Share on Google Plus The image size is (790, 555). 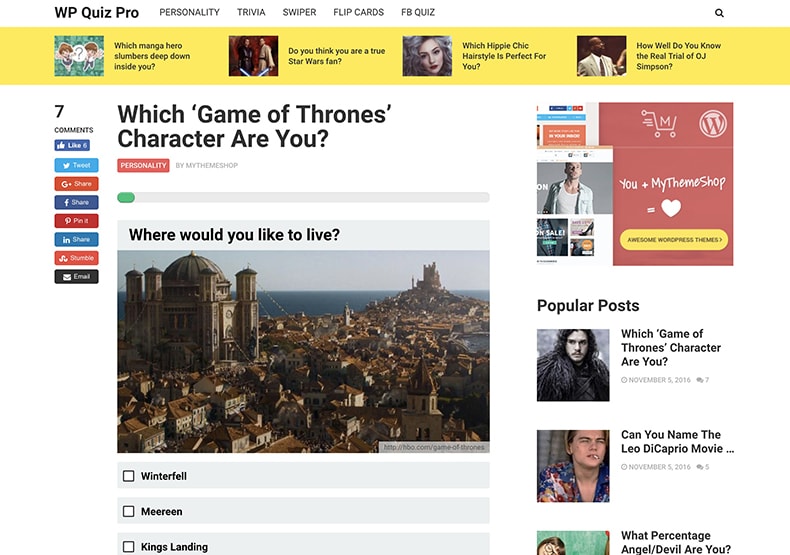(x=77, y=184)
